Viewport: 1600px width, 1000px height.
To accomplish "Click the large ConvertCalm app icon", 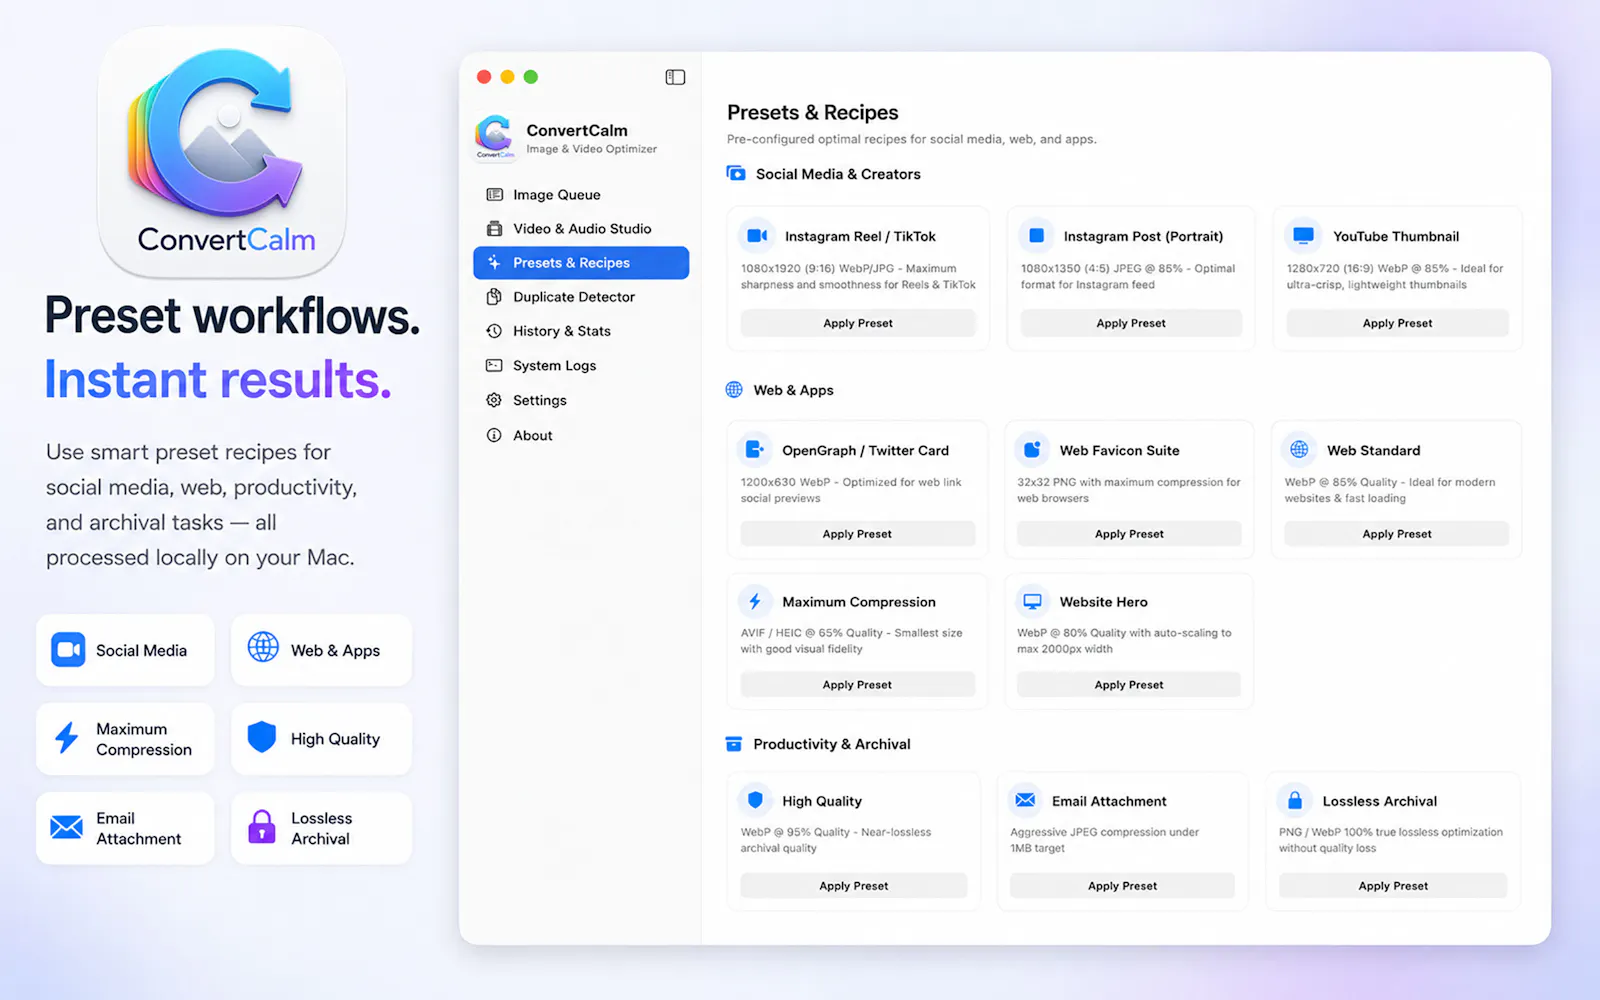I will pyautogui.click(x=222, y=152).
